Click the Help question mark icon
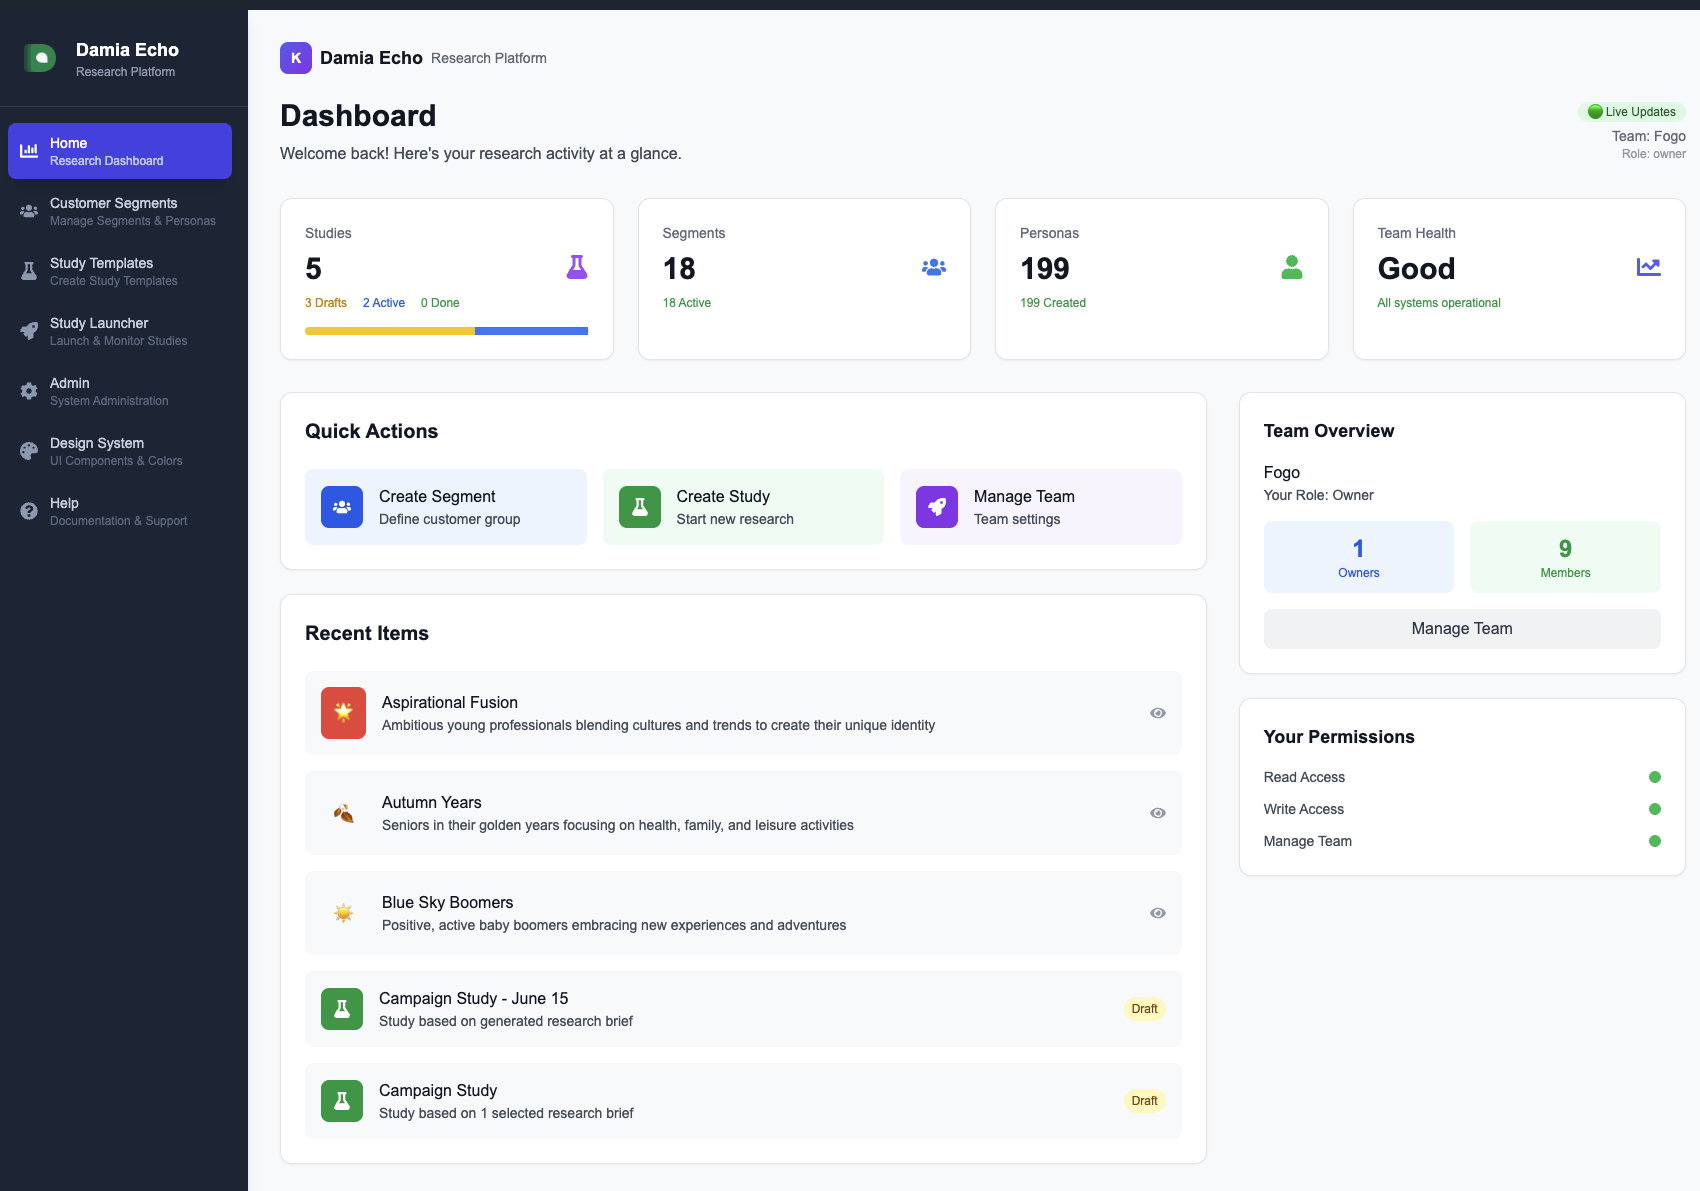This screenshot has width=1700, height=1191. (29, 511)
